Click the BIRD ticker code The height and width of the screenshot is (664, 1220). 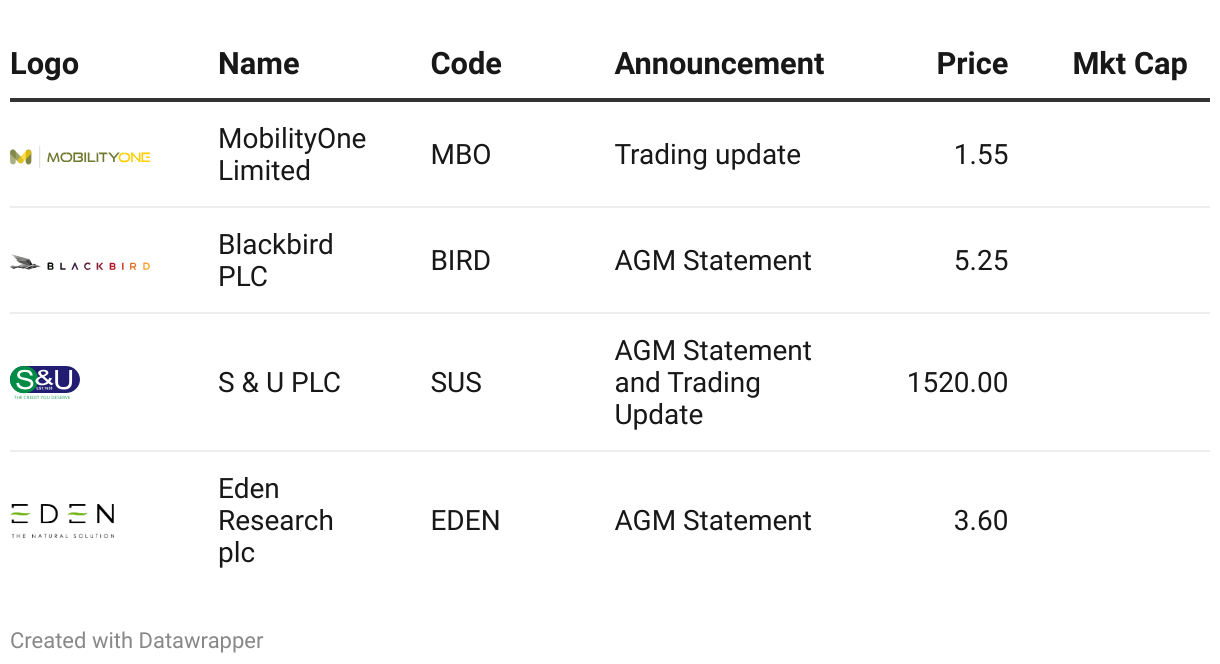pos(460,261)
